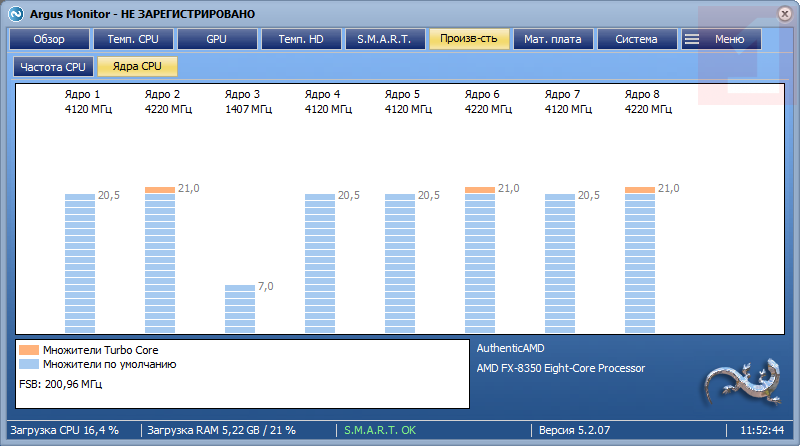This screenshot has width=800, height=446.
Task: Click the Ядро 5 multiplier bar
Action: pyautogui.click(x=400, y=263)
